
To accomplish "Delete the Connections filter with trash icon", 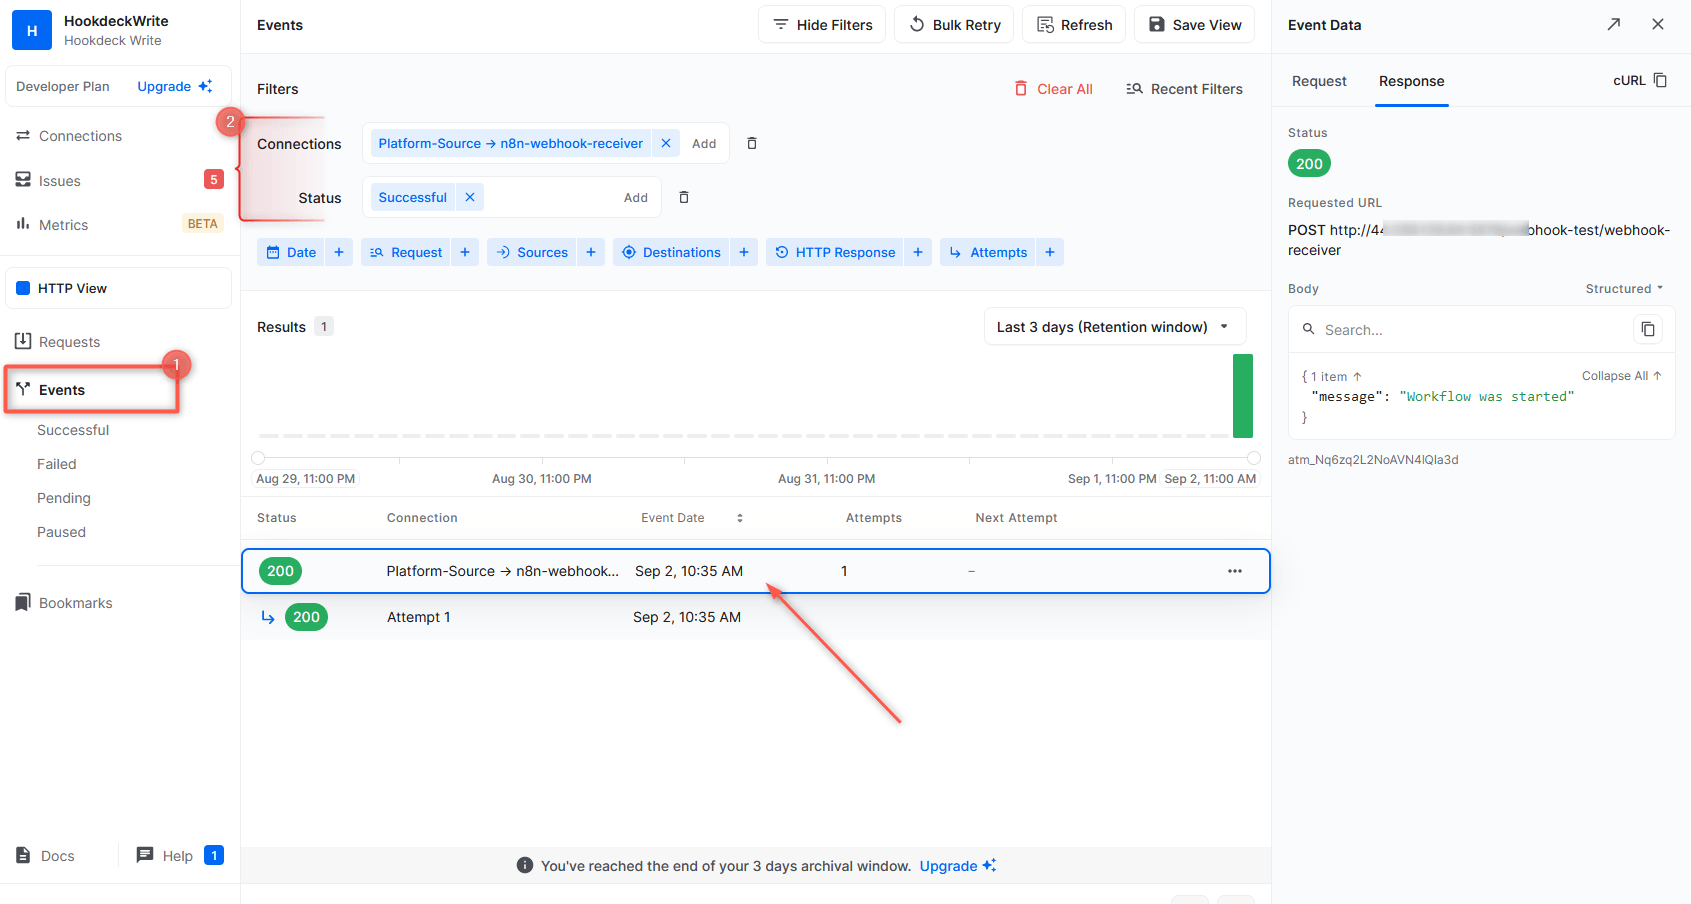I will [752, 144].
